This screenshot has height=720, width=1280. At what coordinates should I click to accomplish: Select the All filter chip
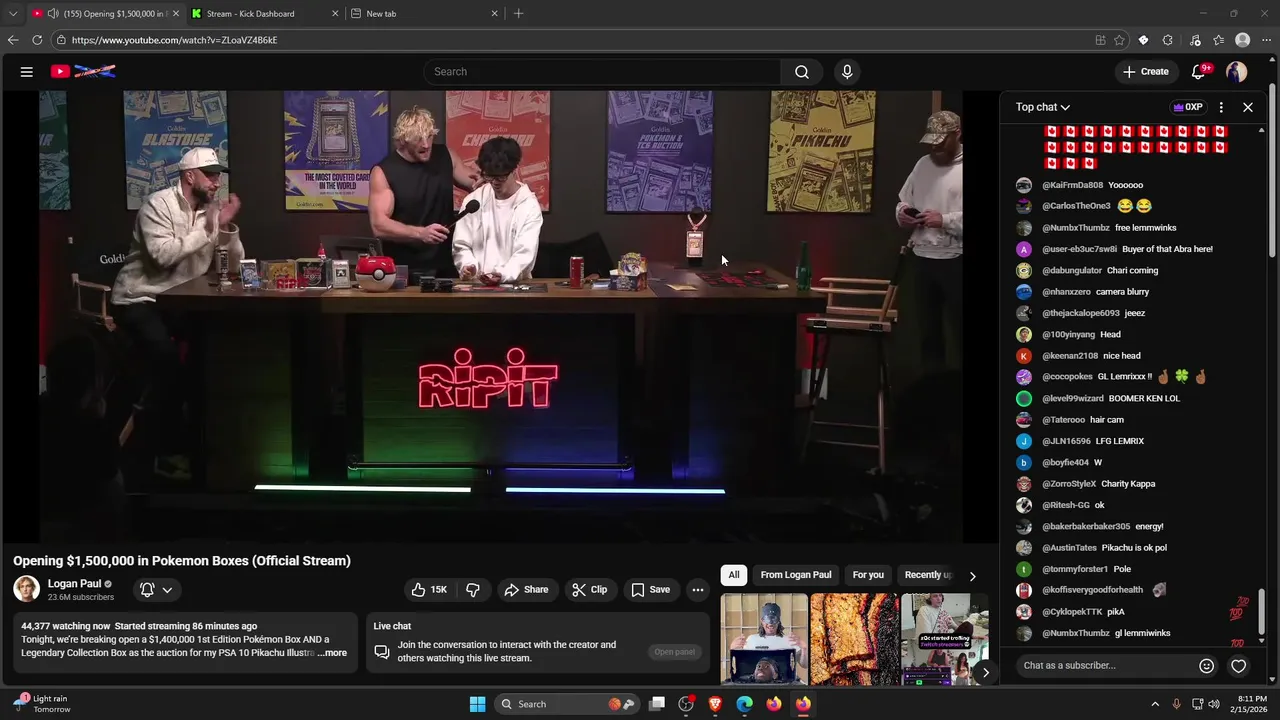point(734,575)
